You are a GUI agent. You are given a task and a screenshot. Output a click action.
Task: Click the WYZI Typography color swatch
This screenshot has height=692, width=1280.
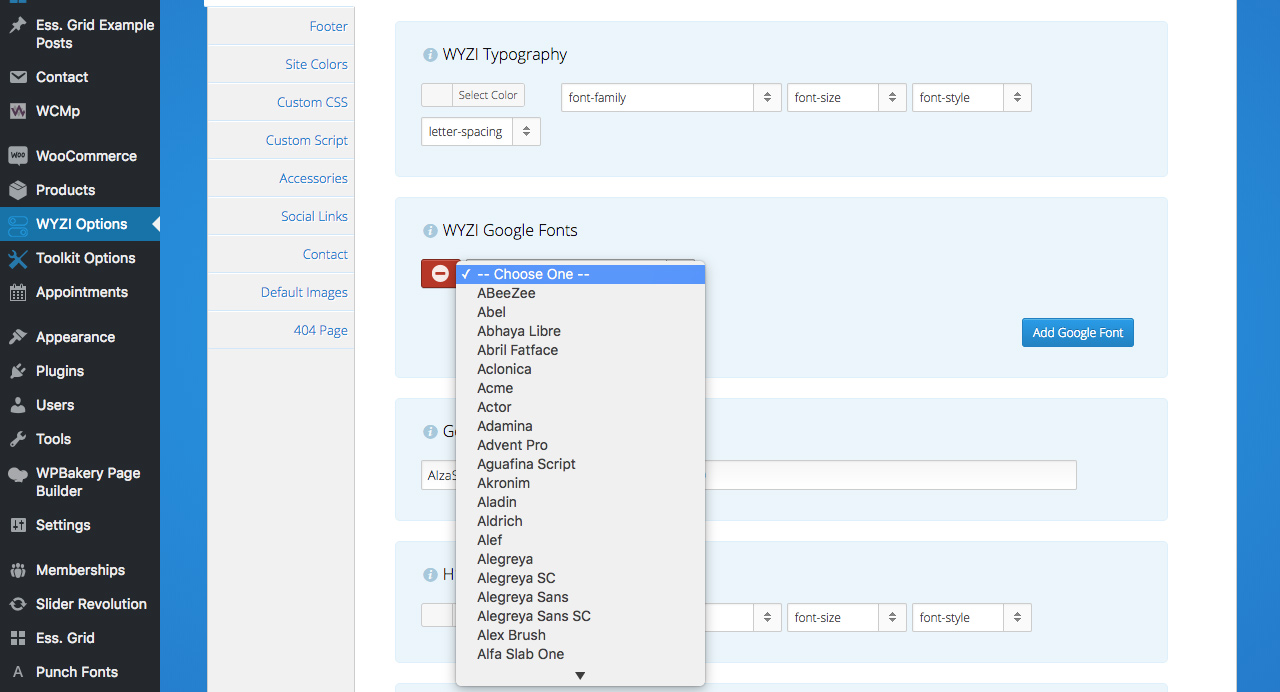(x=437, y=96)
